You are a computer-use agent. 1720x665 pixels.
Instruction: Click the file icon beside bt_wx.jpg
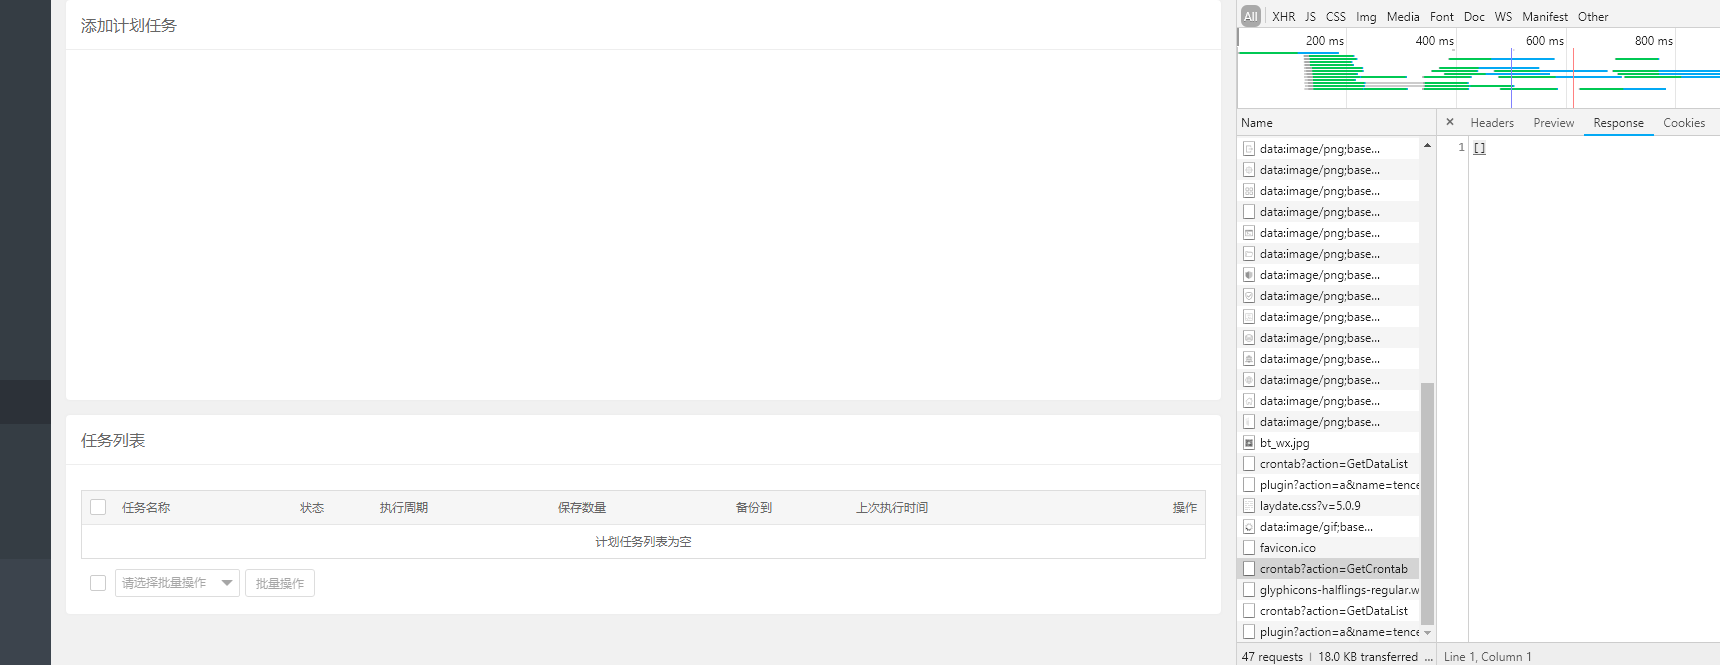point(1249,443)
